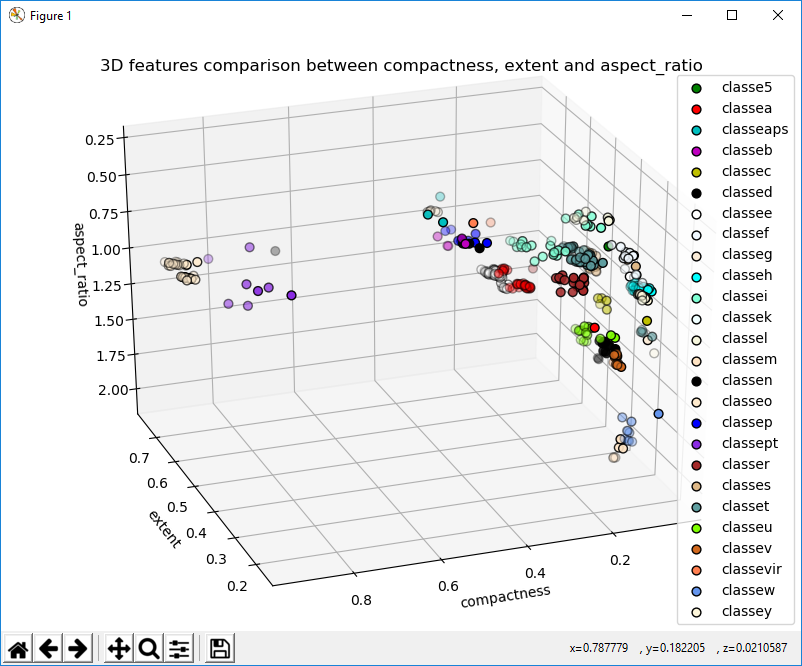Open Configure subplots sliders icon

tap(180, 648)
